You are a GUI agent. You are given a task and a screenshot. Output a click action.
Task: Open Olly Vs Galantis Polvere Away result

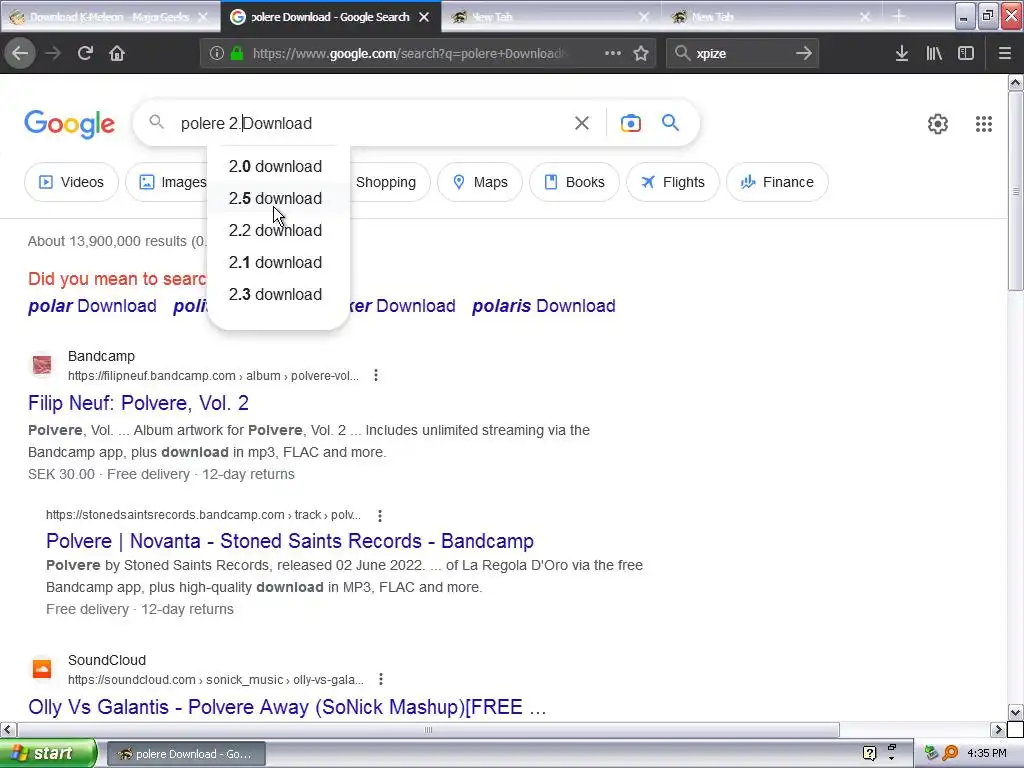point(287,707)
